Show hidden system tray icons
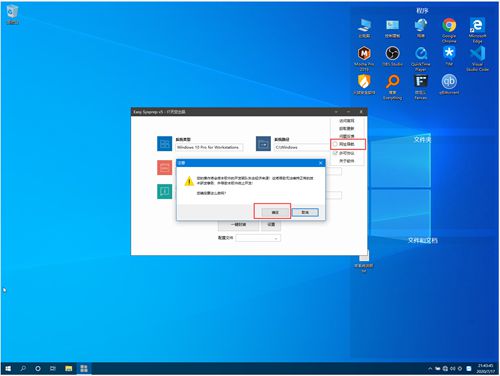Viewport: 500px width, 376px height. click(x=430, y=368)
